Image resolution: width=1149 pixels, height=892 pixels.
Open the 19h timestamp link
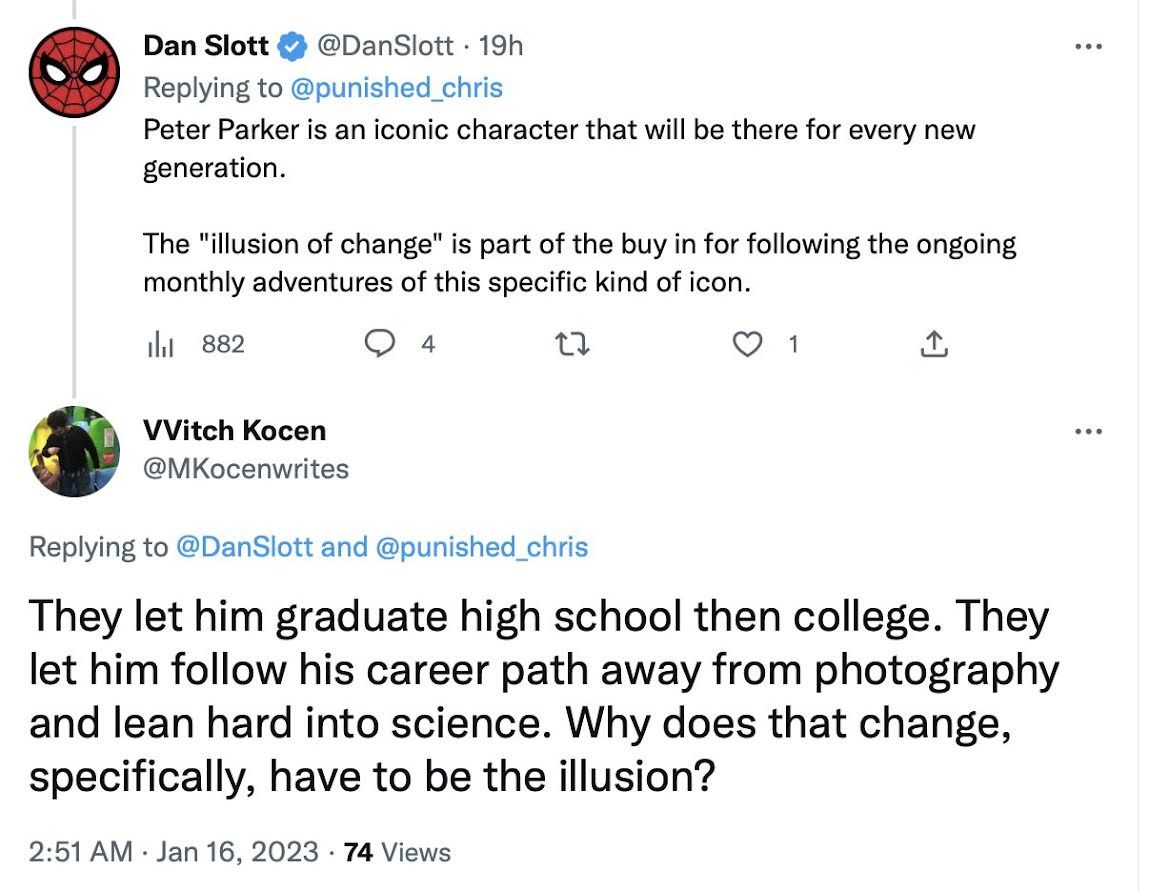coord(502,46)
